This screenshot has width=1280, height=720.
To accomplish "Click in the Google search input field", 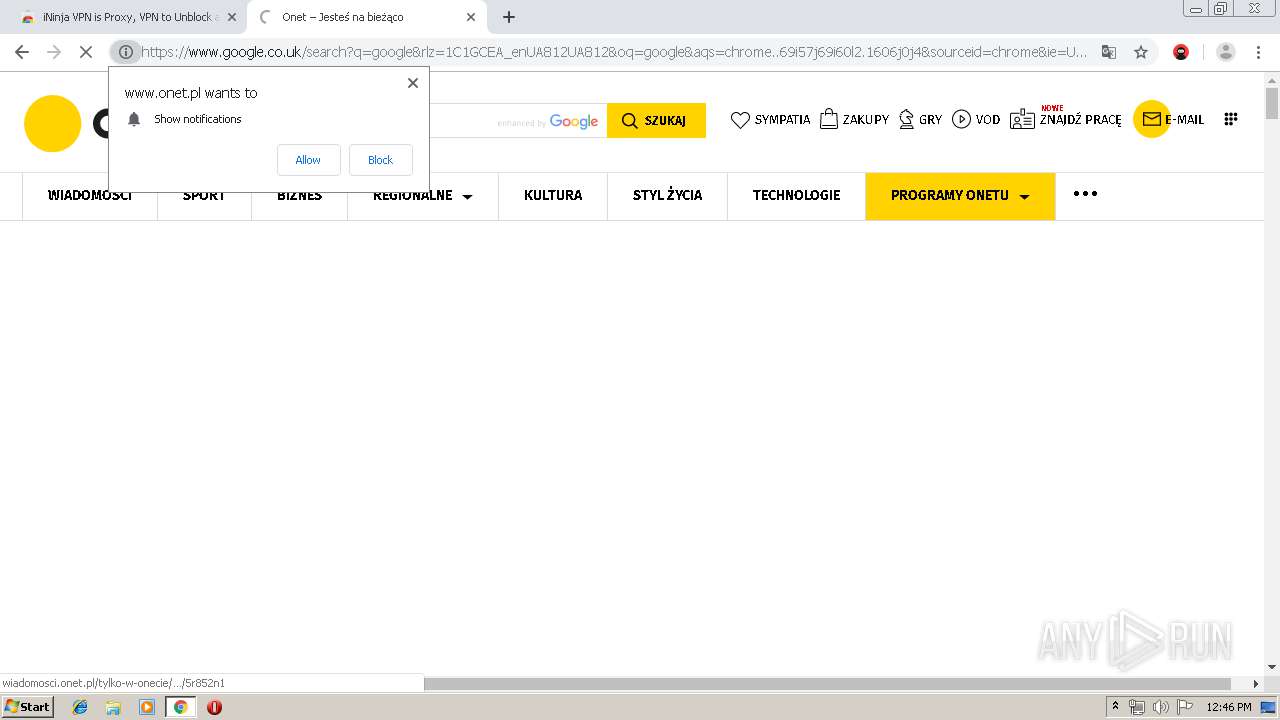I will click(518, 120).
